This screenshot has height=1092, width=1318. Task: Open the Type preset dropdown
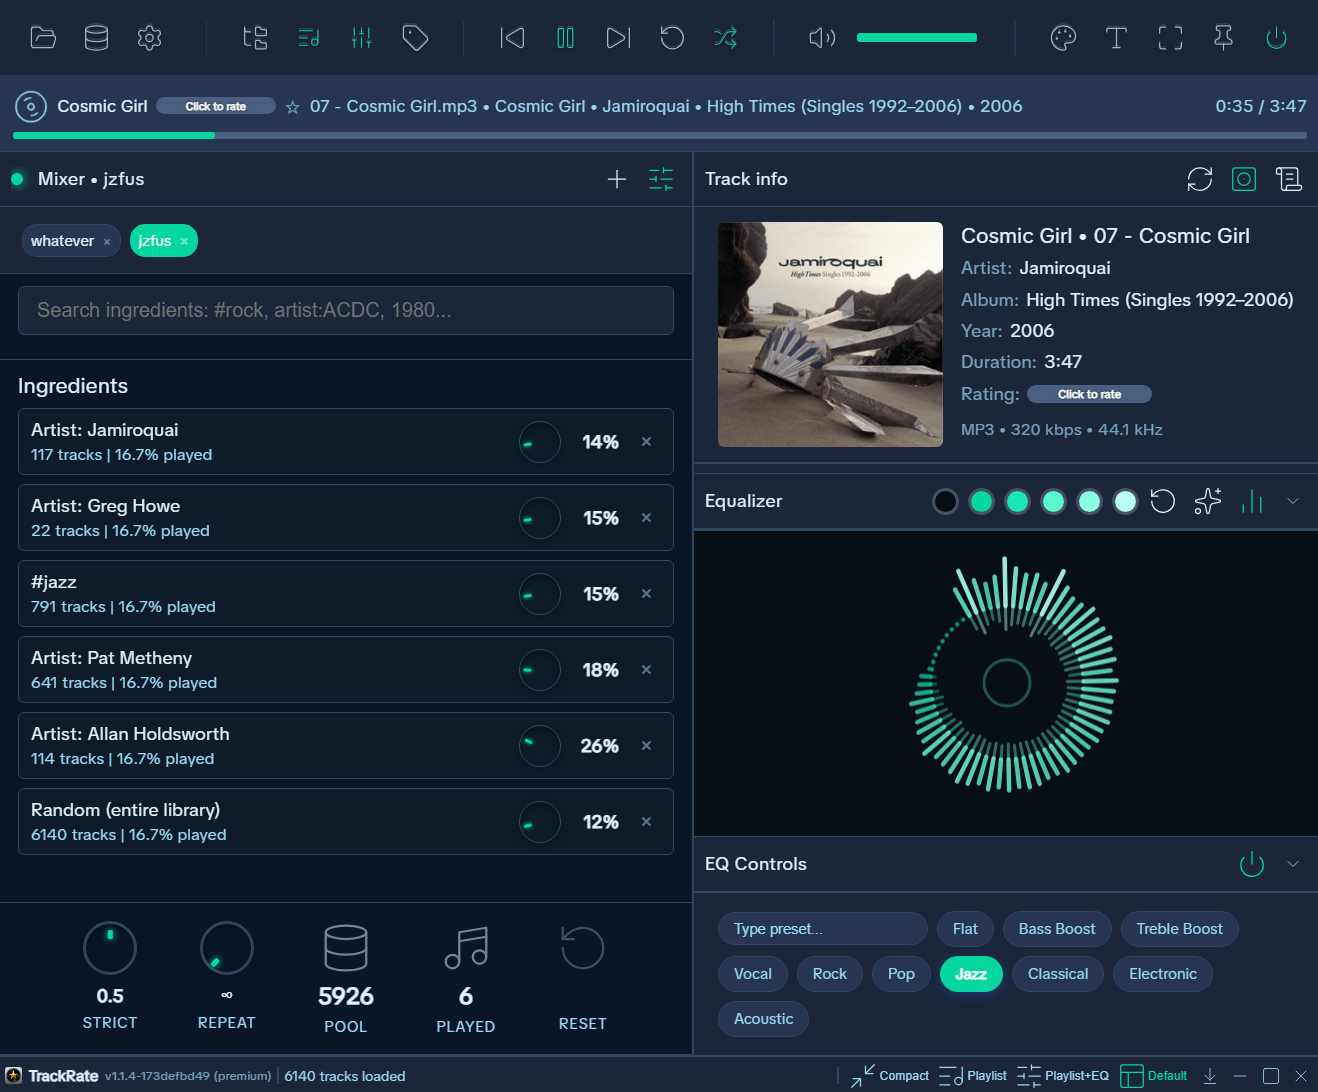(x=822, y=929)
